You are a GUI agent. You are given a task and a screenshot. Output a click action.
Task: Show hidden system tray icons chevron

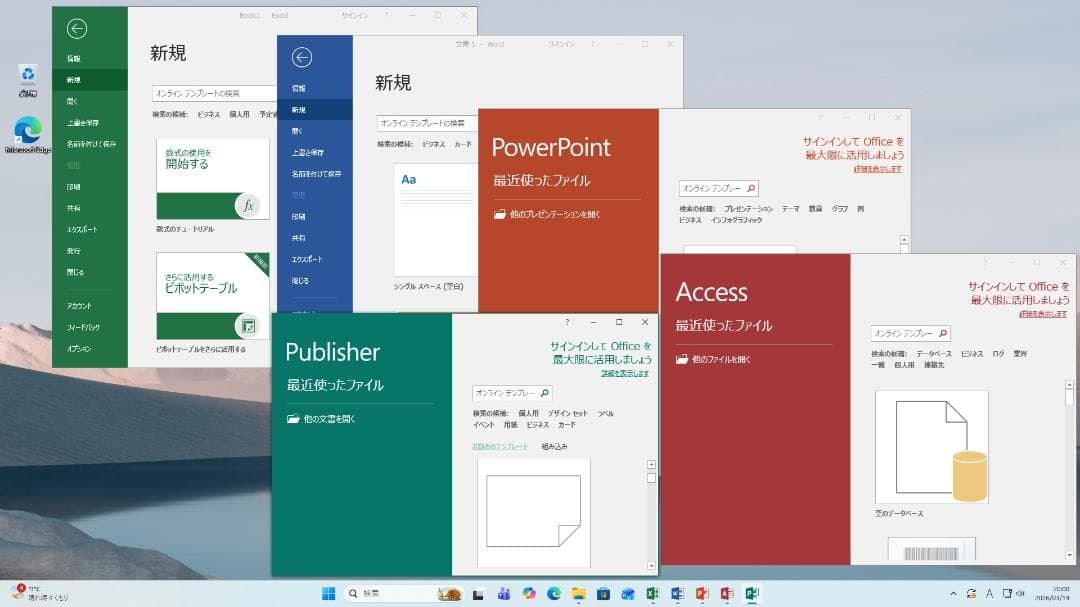953,594
